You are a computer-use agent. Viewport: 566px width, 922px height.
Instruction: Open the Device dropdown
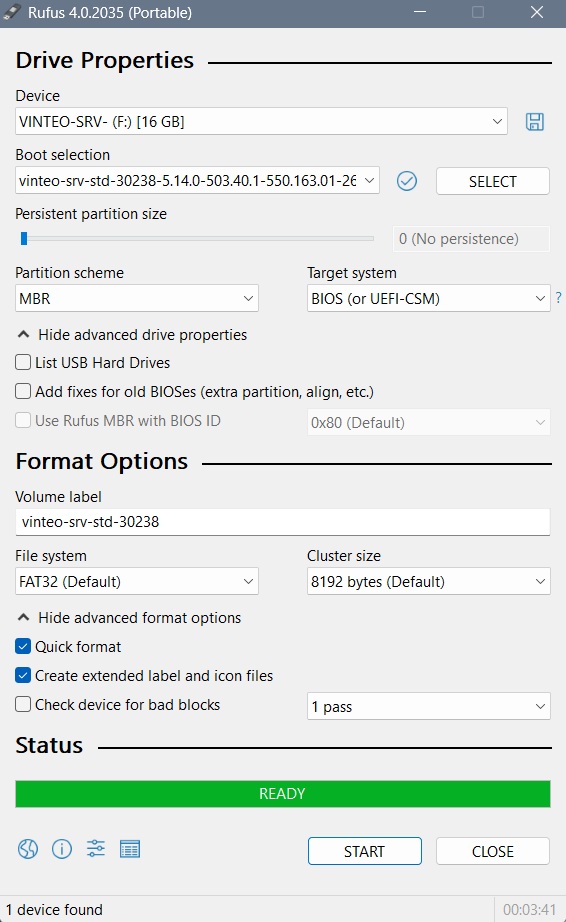262,121
